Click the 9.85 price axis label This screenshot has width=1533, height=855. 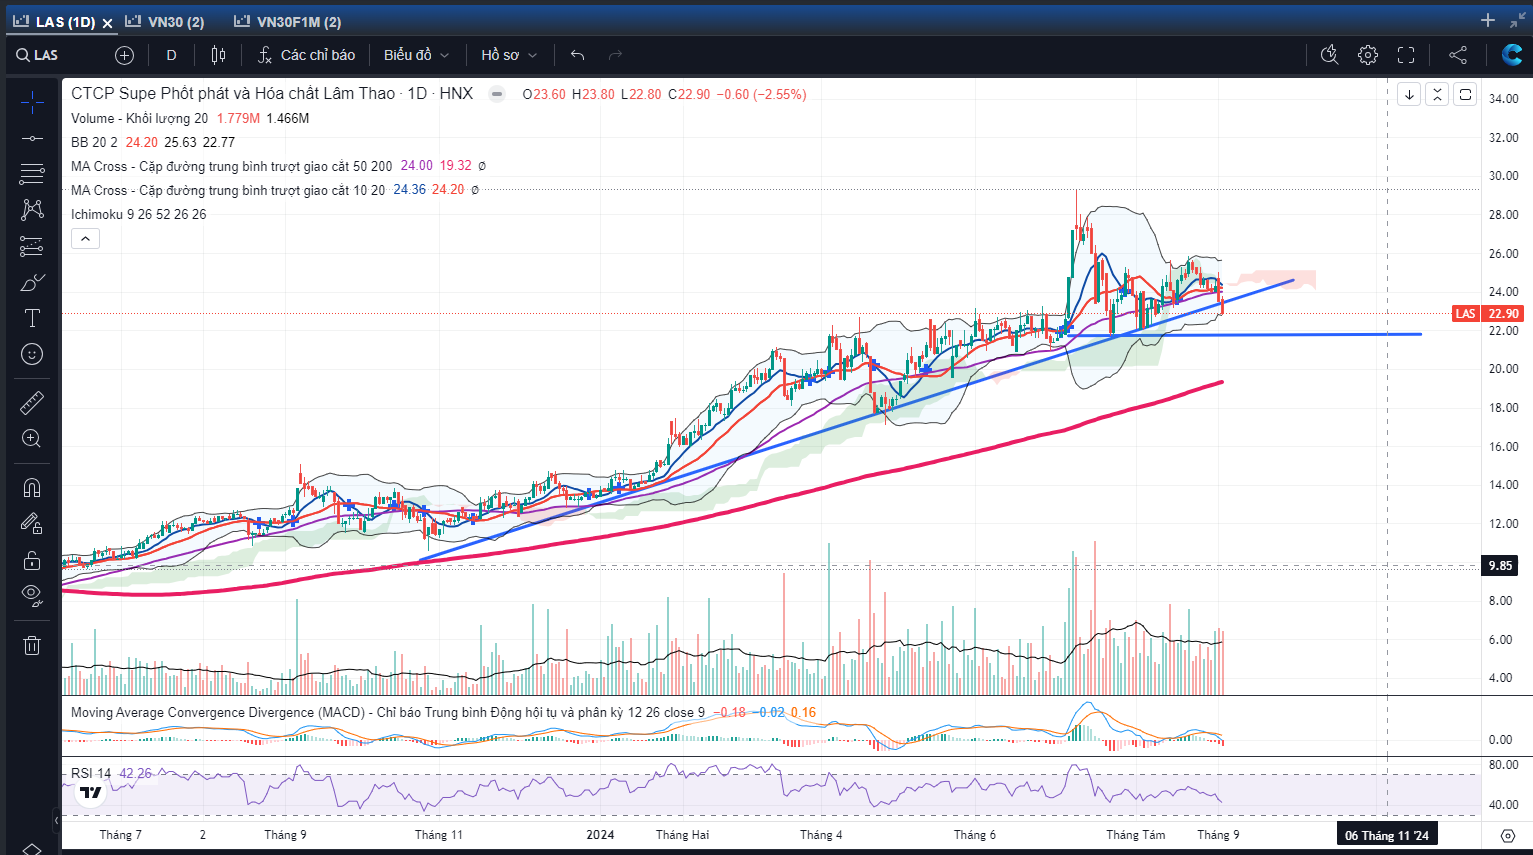coord(1500,565)
